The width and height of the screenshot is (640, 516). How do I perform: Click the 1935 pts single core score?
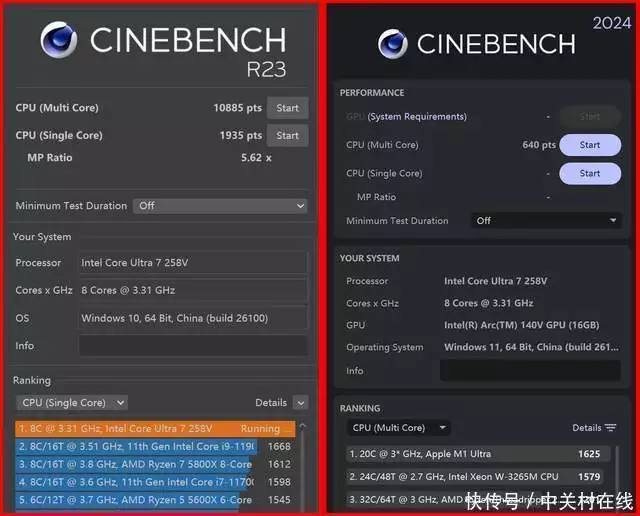coord(241,136)
